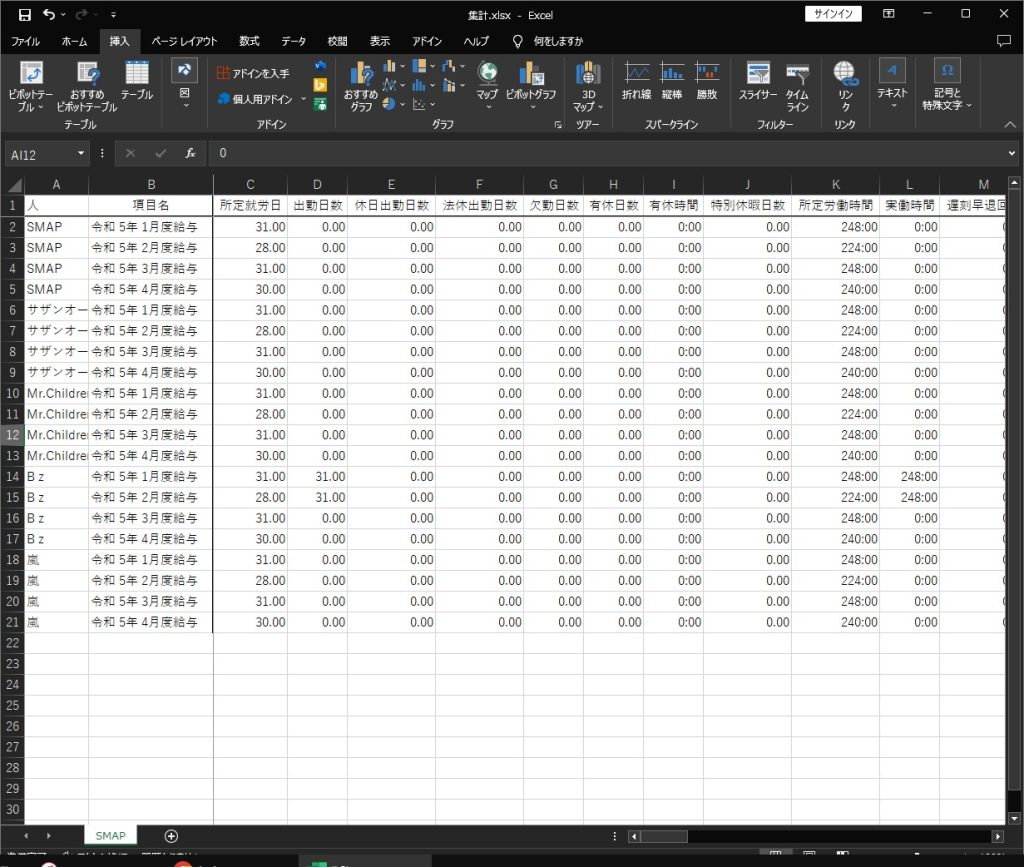This screenshot has width=1024, height=867.
Task: Expand the My Add-ins dropdown arrow
Action: tap(304, 99)
